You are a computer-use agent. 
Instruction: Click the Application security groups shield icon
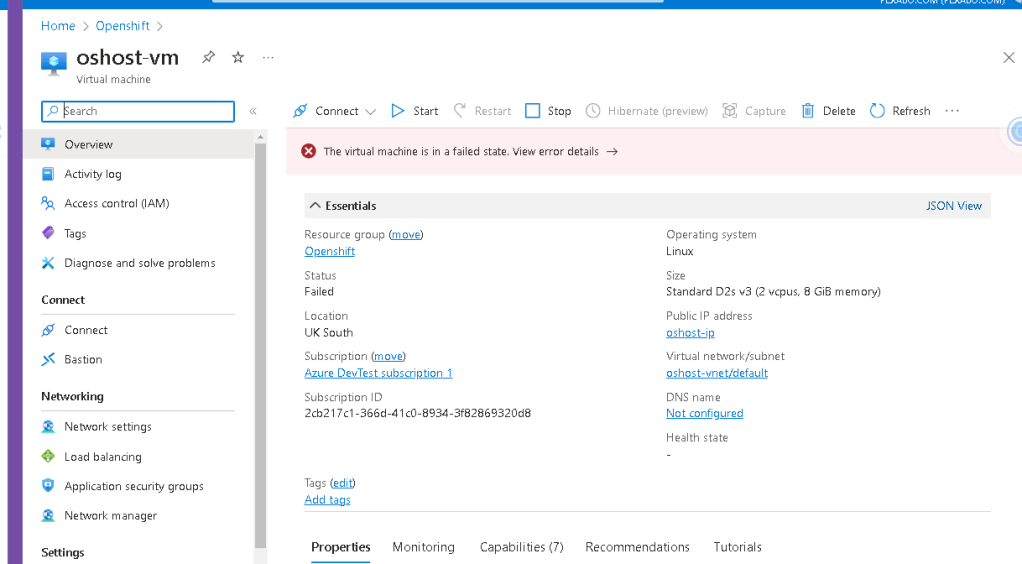48,486
